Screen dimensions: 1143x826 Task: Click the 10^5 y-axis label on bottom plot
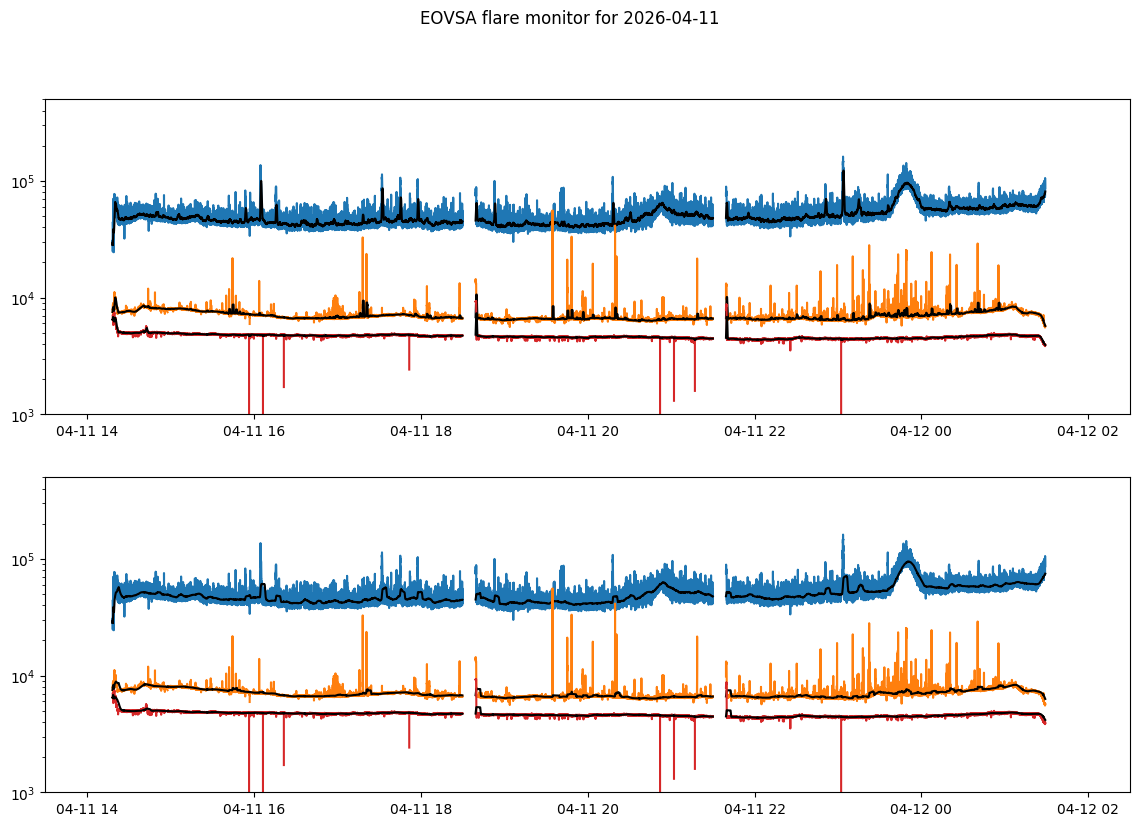(x=26, y=560)
